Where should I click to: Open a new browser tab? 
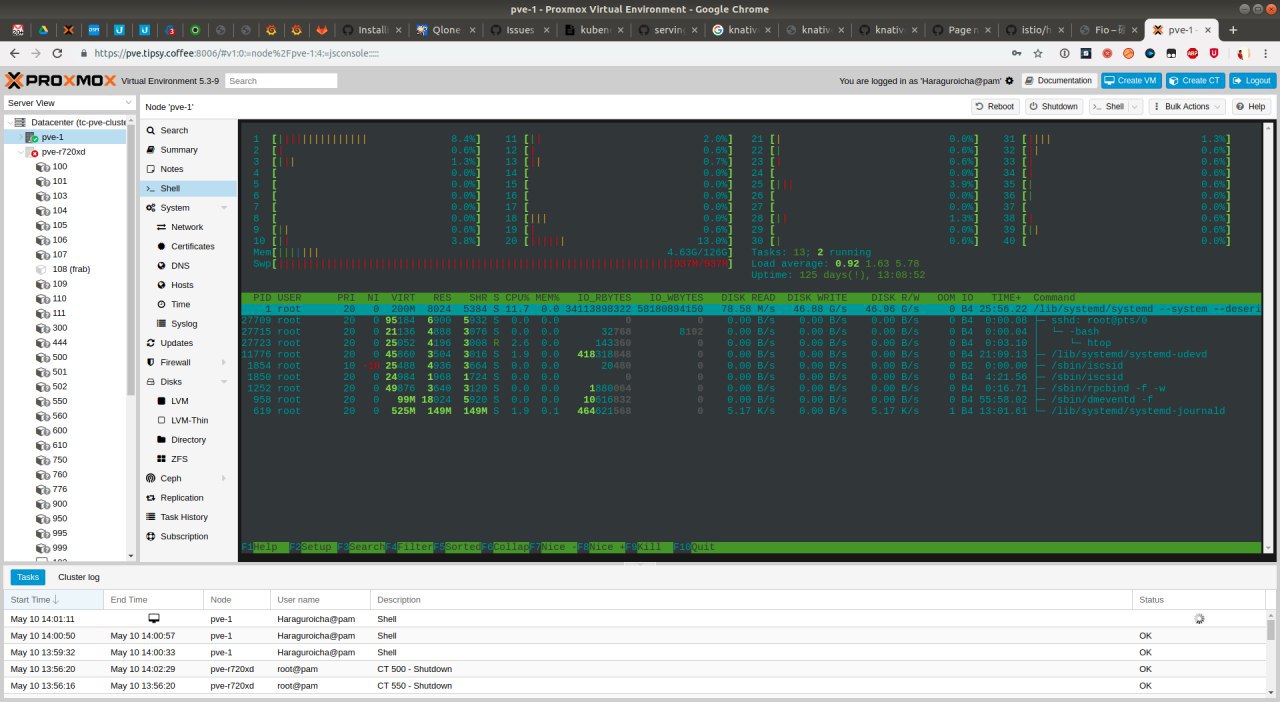tap(1233, 30)
